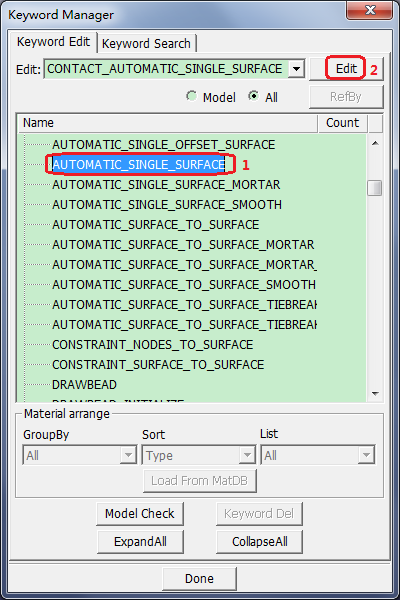Close the Keyword Manager window
The width and height of the screenshot is (400, 600).
point(369,10)
